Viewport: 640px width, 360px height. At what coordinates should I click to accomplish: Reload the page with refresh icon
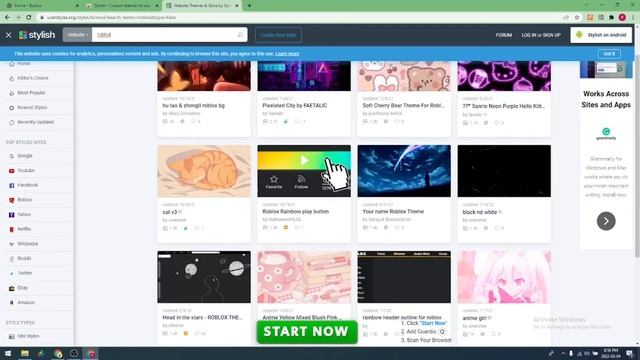[29, 18]
